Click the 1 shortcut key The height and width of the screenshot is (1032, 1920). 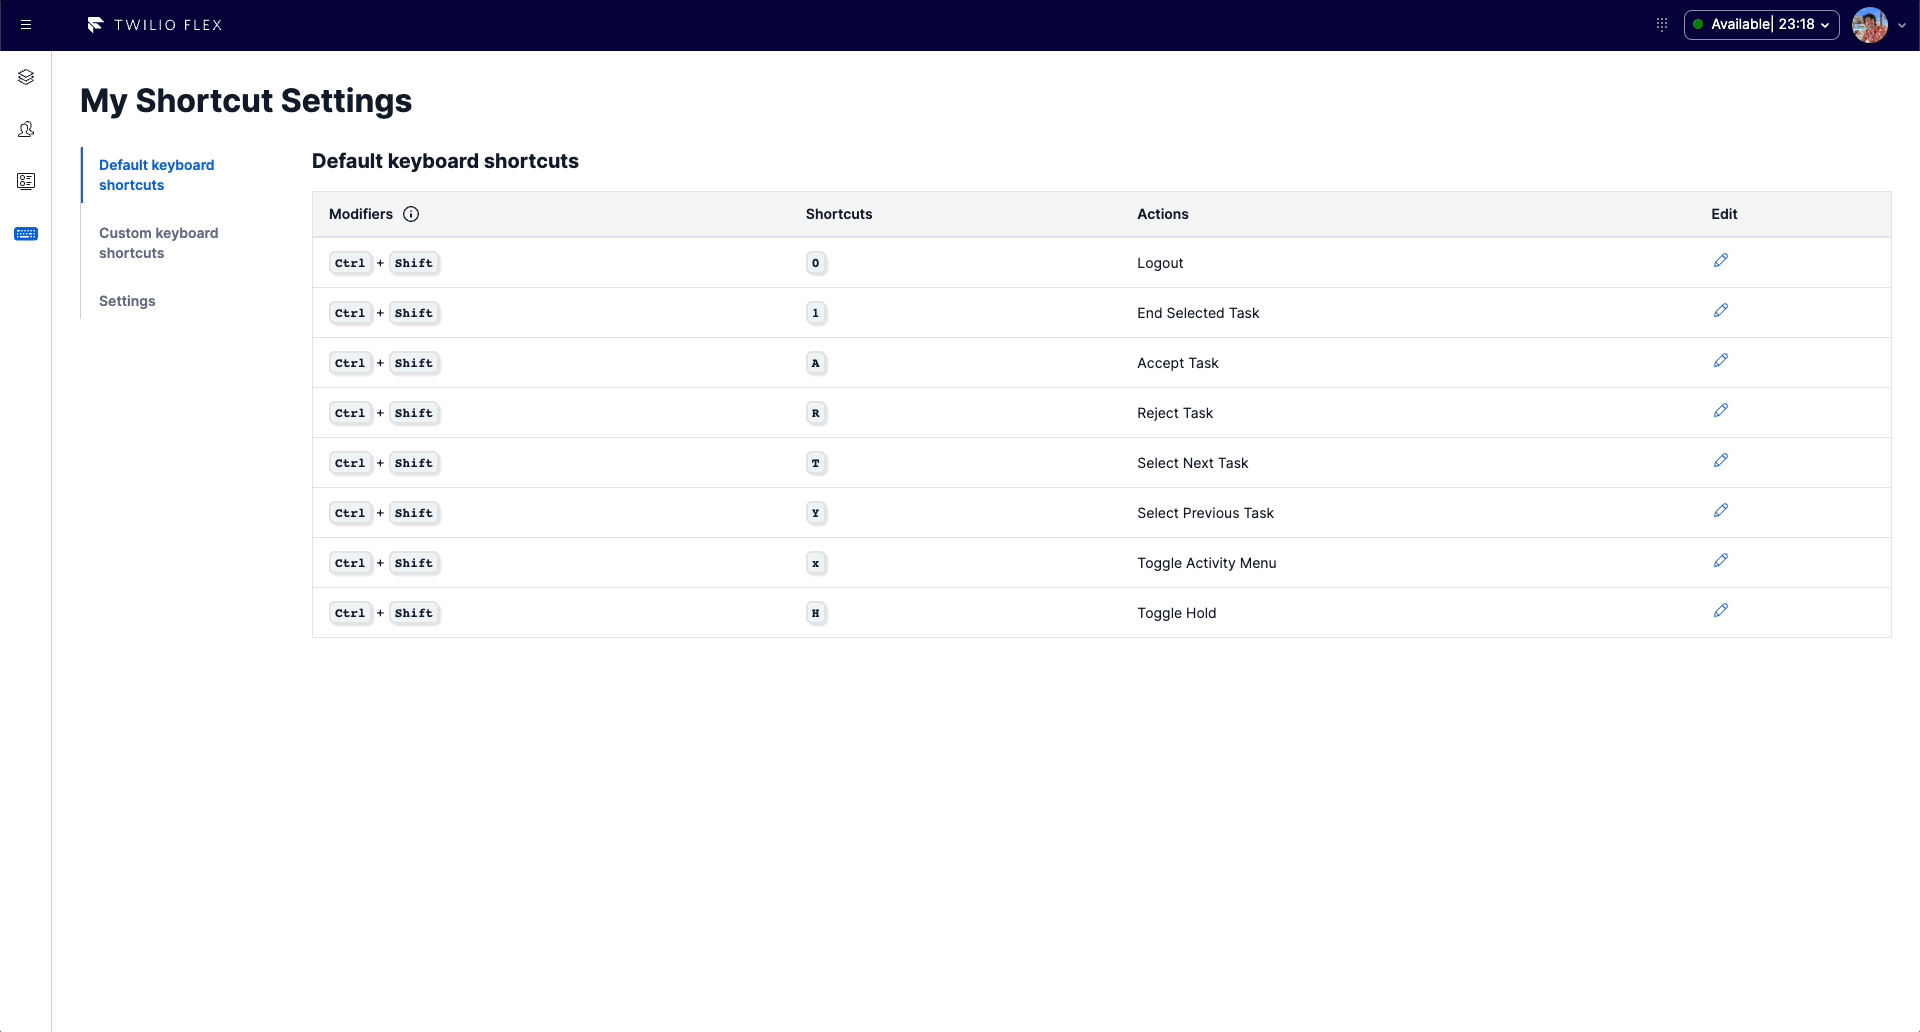tap(816, 313)
